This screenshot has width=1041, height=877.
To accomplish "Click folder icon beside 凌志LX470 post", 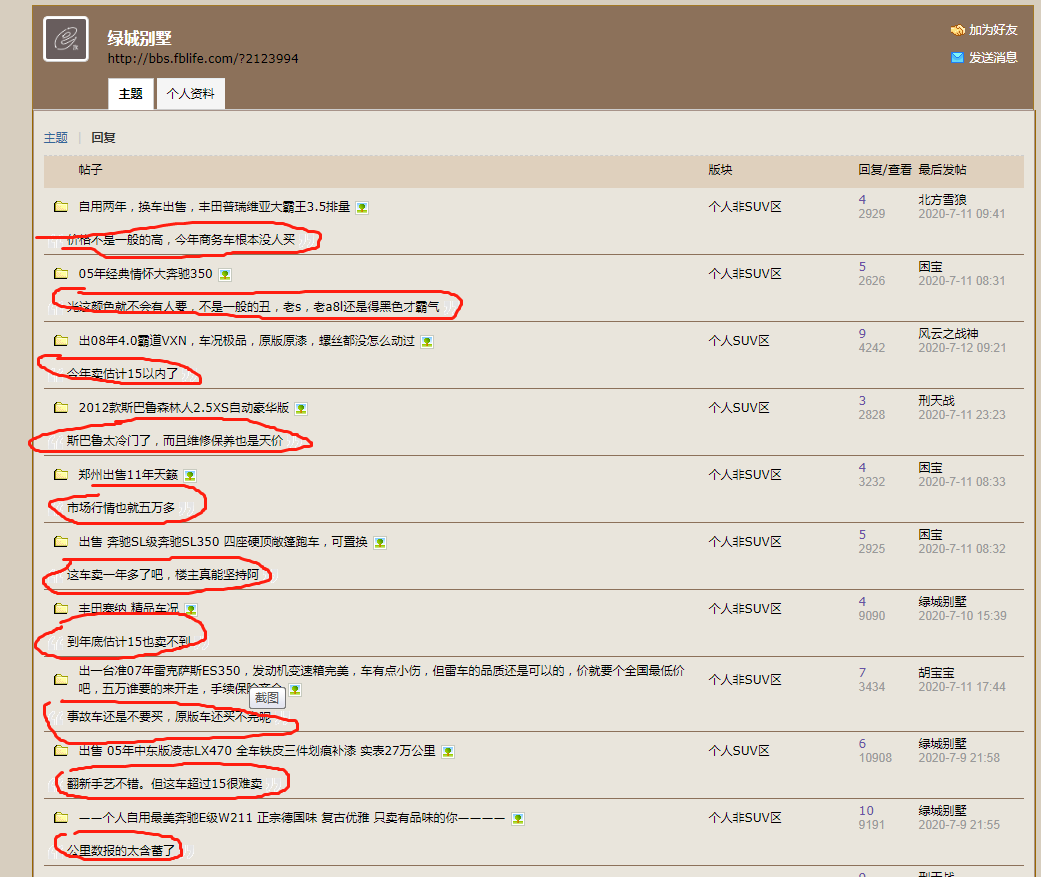I will point(61,751).
